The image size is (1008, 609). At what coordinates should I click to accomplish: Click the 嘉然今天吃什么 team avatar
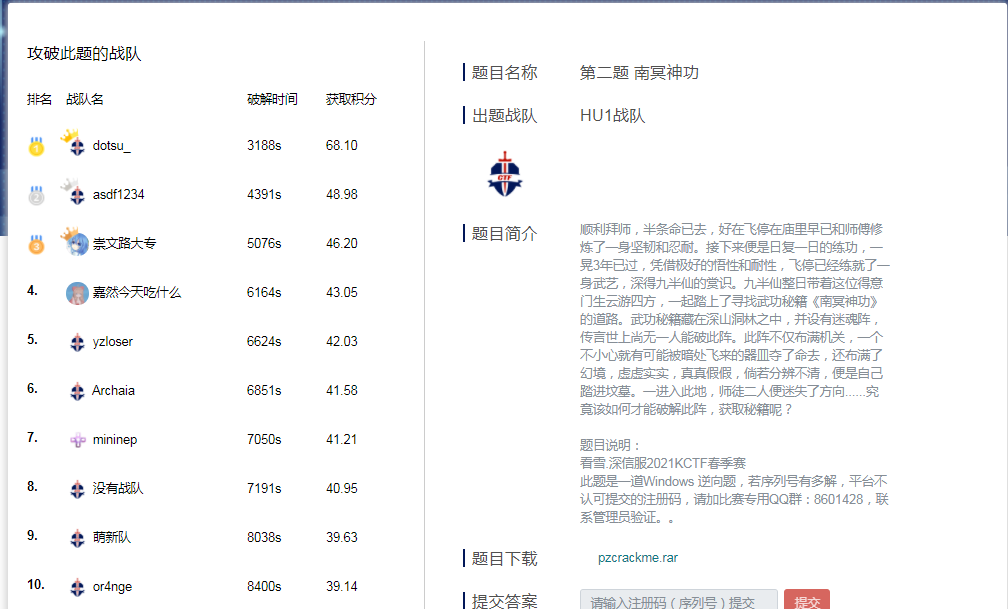77,293
